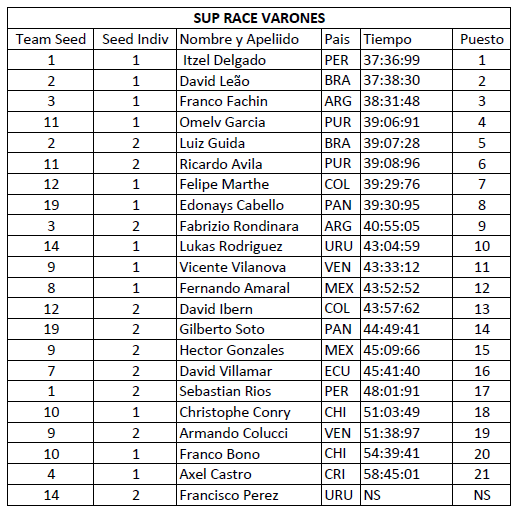Click the Seed Indiv column header
This screenshot has width=518, height=512.
135,39
